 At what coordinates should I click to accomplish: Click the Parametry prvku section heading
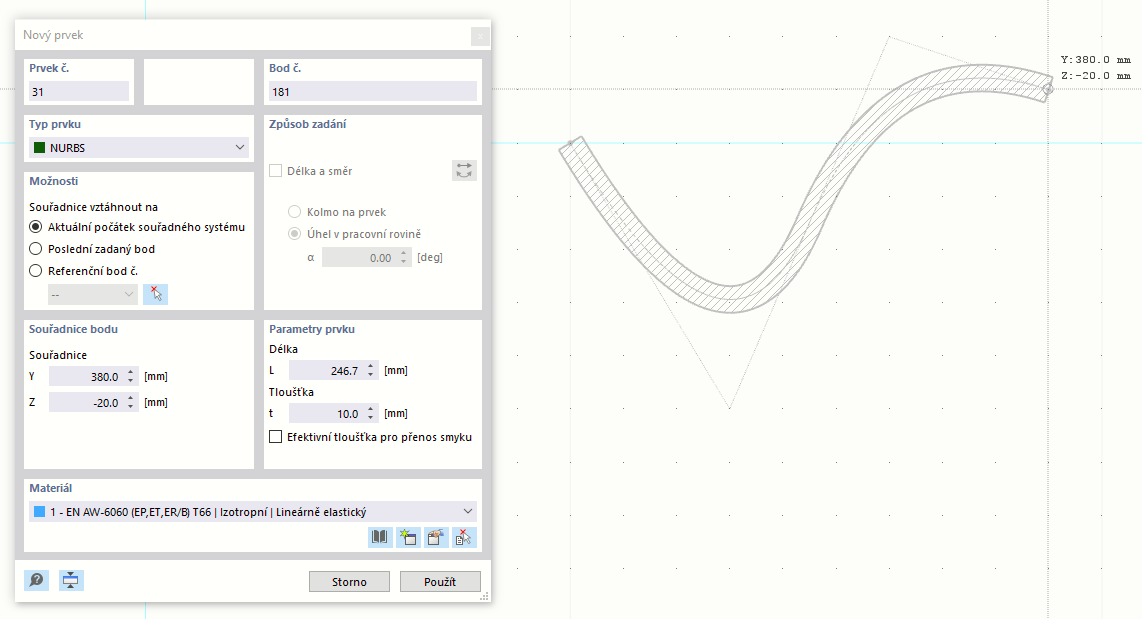(312, 329)
